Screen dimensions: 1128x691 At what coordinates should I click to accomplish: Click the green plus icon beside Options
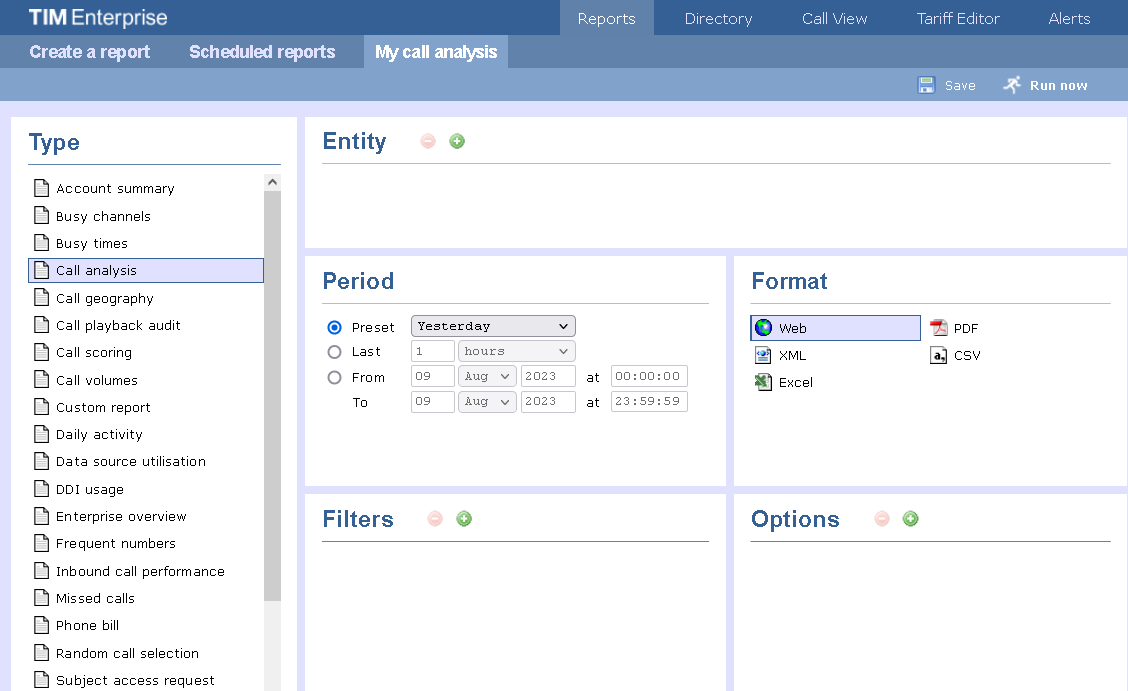point(910,518)
